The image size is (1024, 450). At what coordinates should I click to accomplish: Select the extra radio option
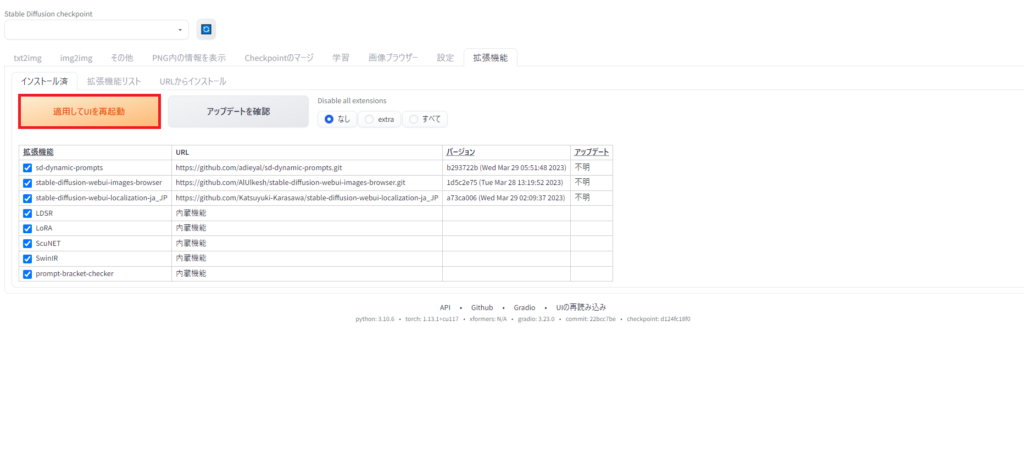pyautogui.click(x=379, y=120)
